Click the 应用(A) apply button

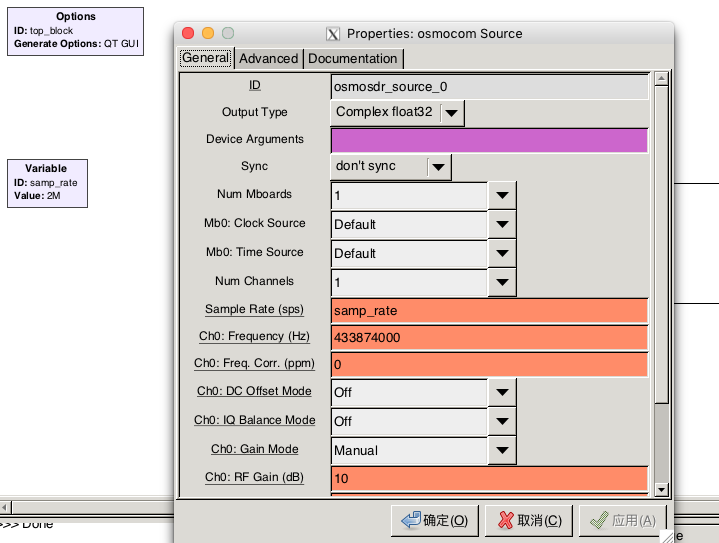(x=623, y=521)
